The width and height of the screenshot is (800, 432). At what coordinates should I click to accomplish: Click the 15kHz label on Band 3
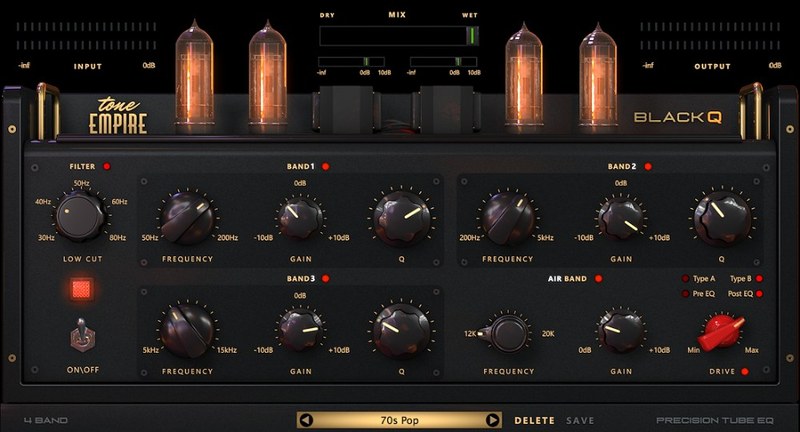(x=227, y=350)
